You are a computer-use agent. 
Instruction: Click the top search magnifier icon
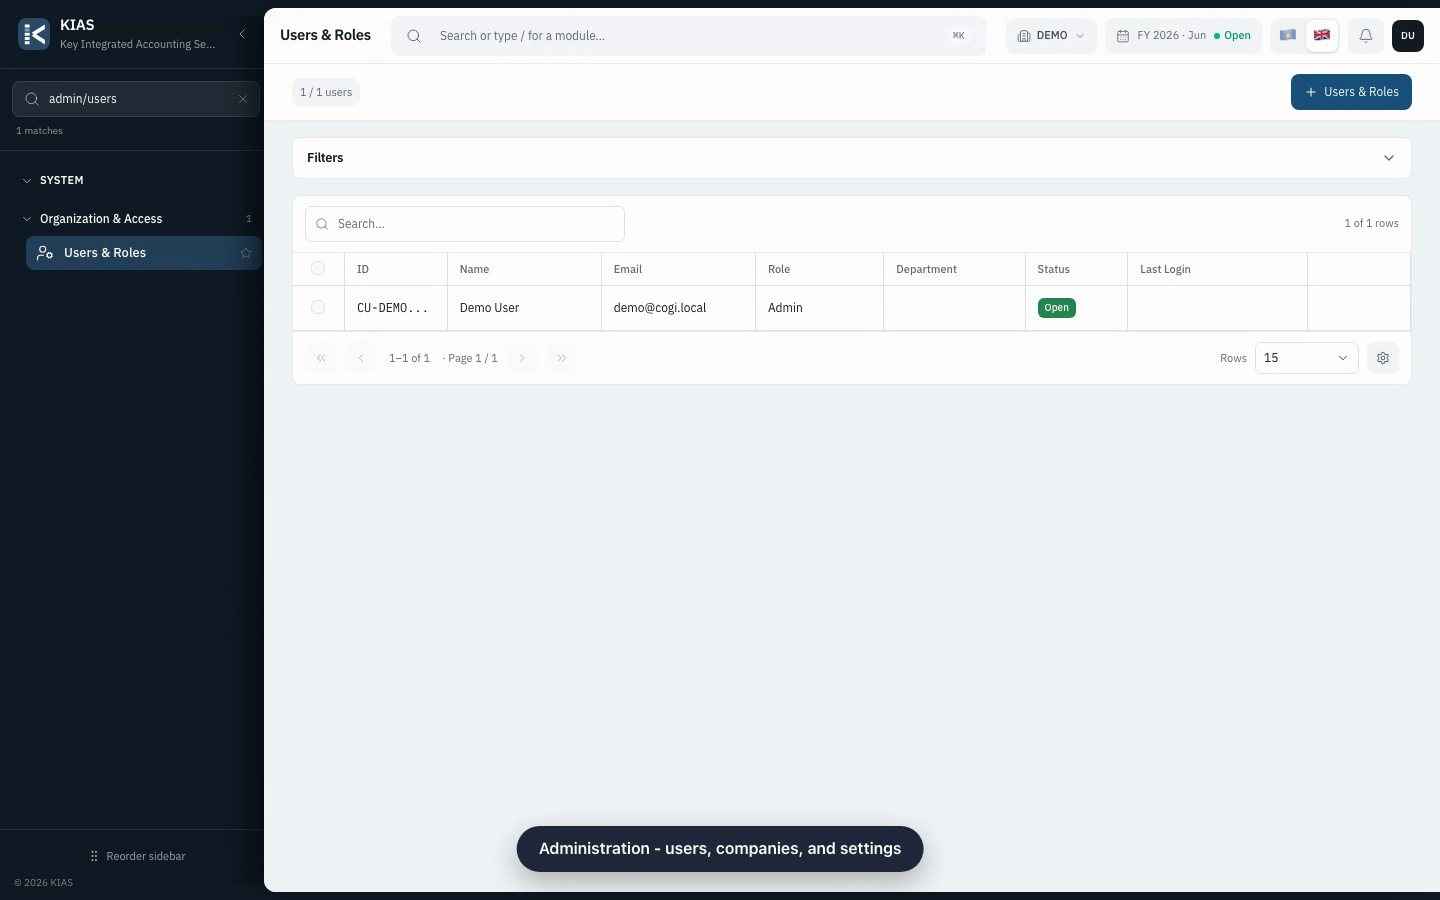pyautogui.click(x=414, y=36)
